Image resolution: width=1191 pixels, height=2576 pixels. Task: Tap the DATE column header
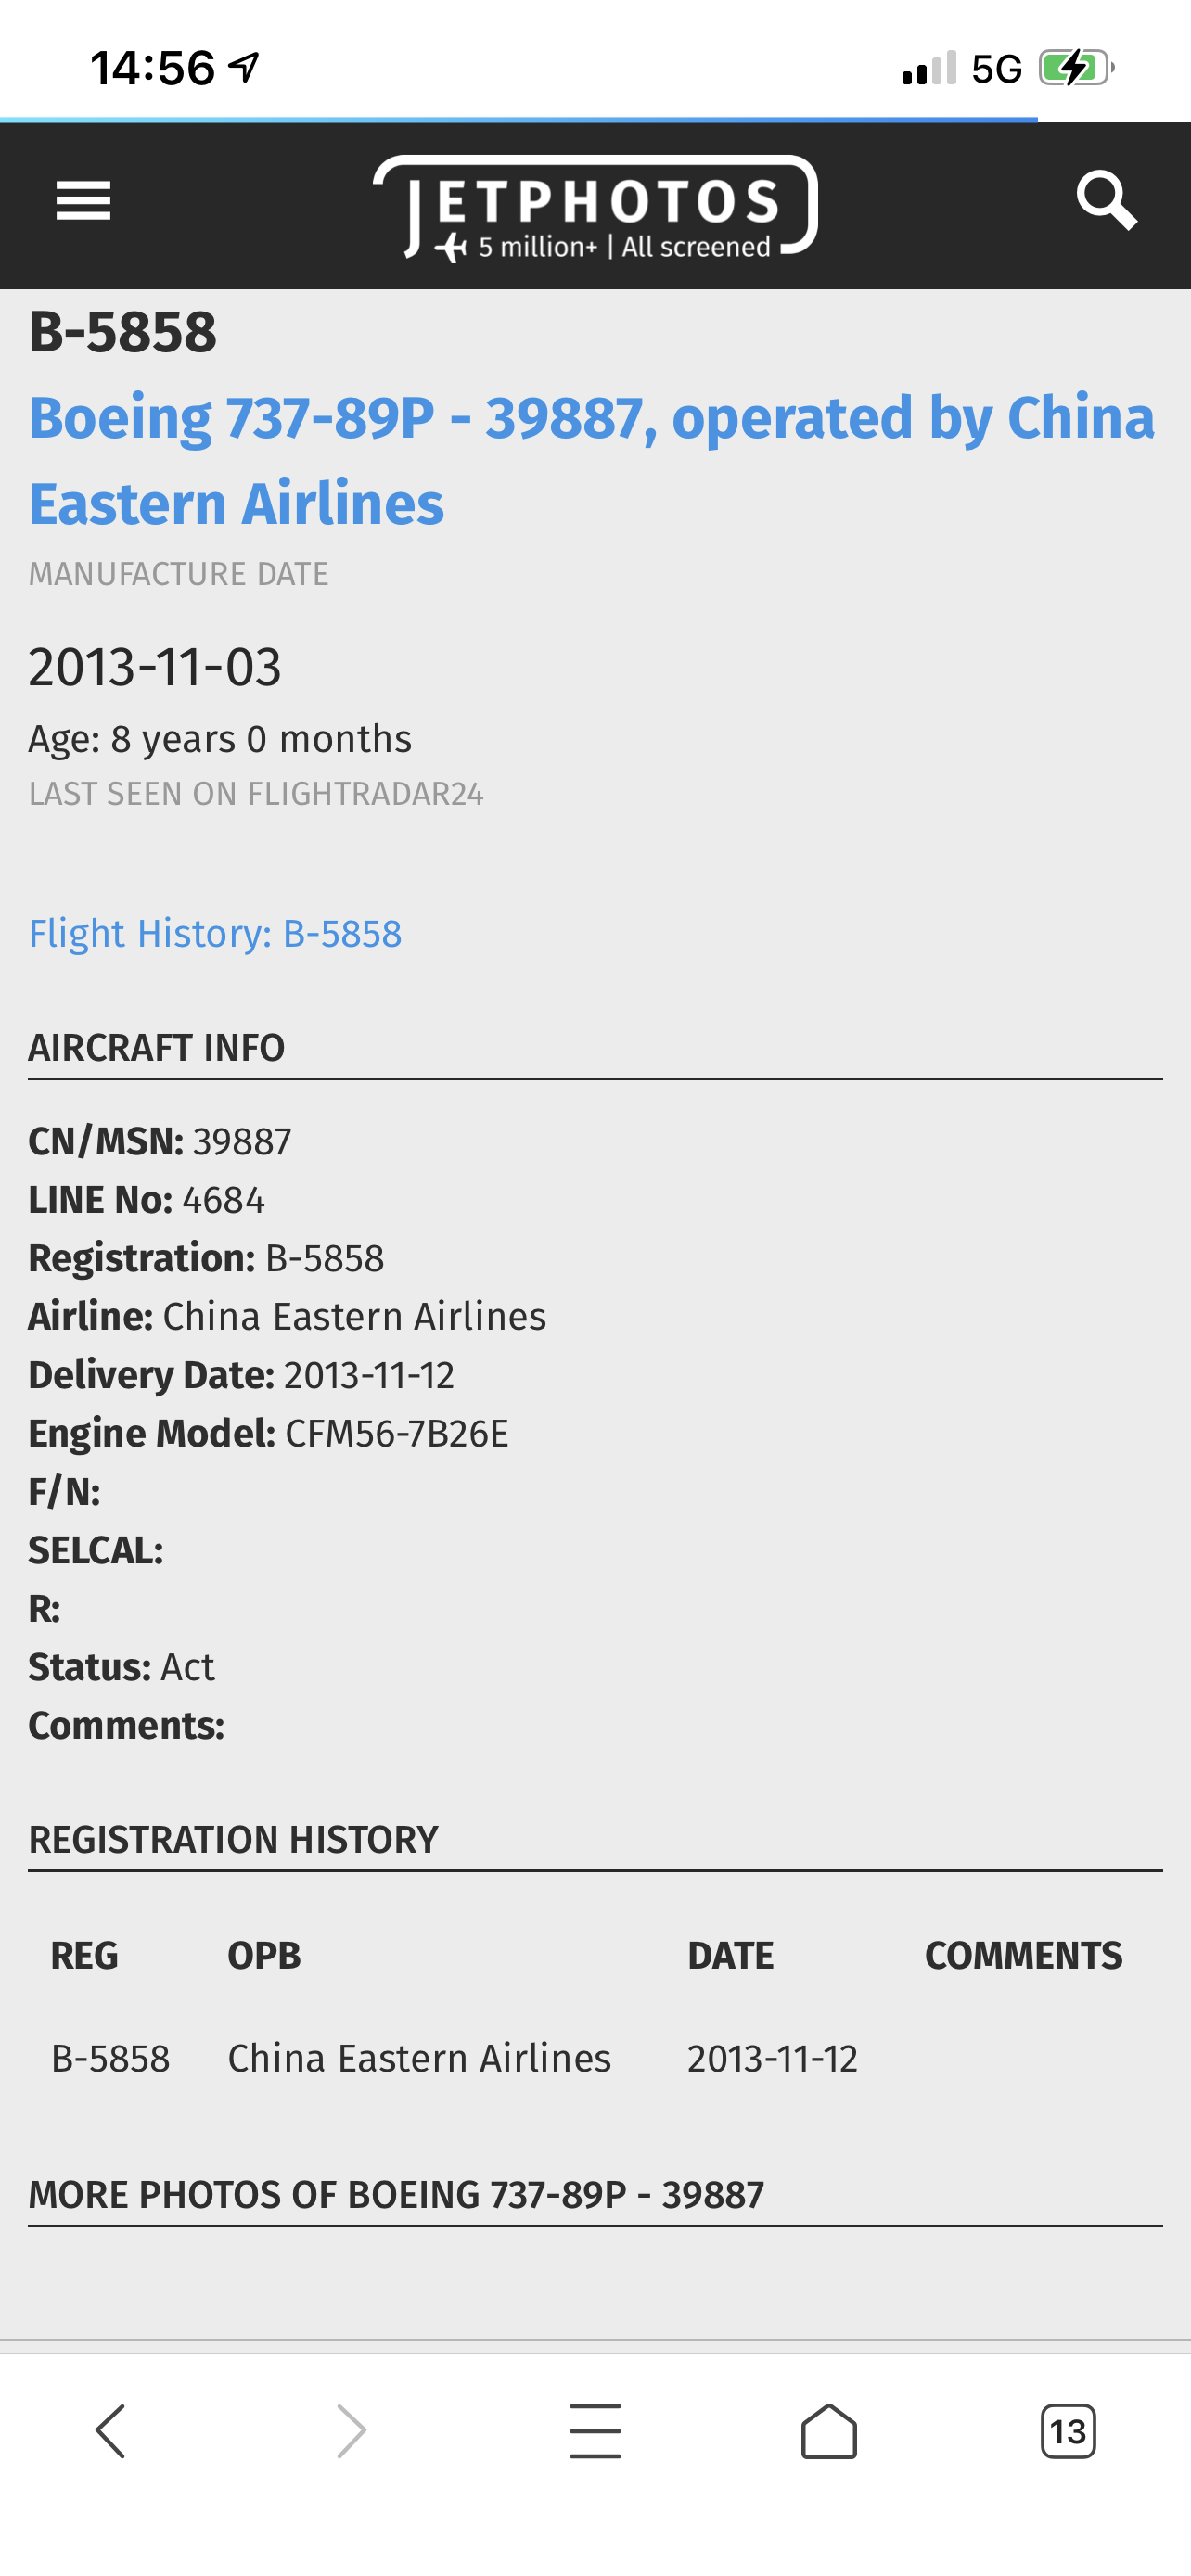coord(730,1955)
